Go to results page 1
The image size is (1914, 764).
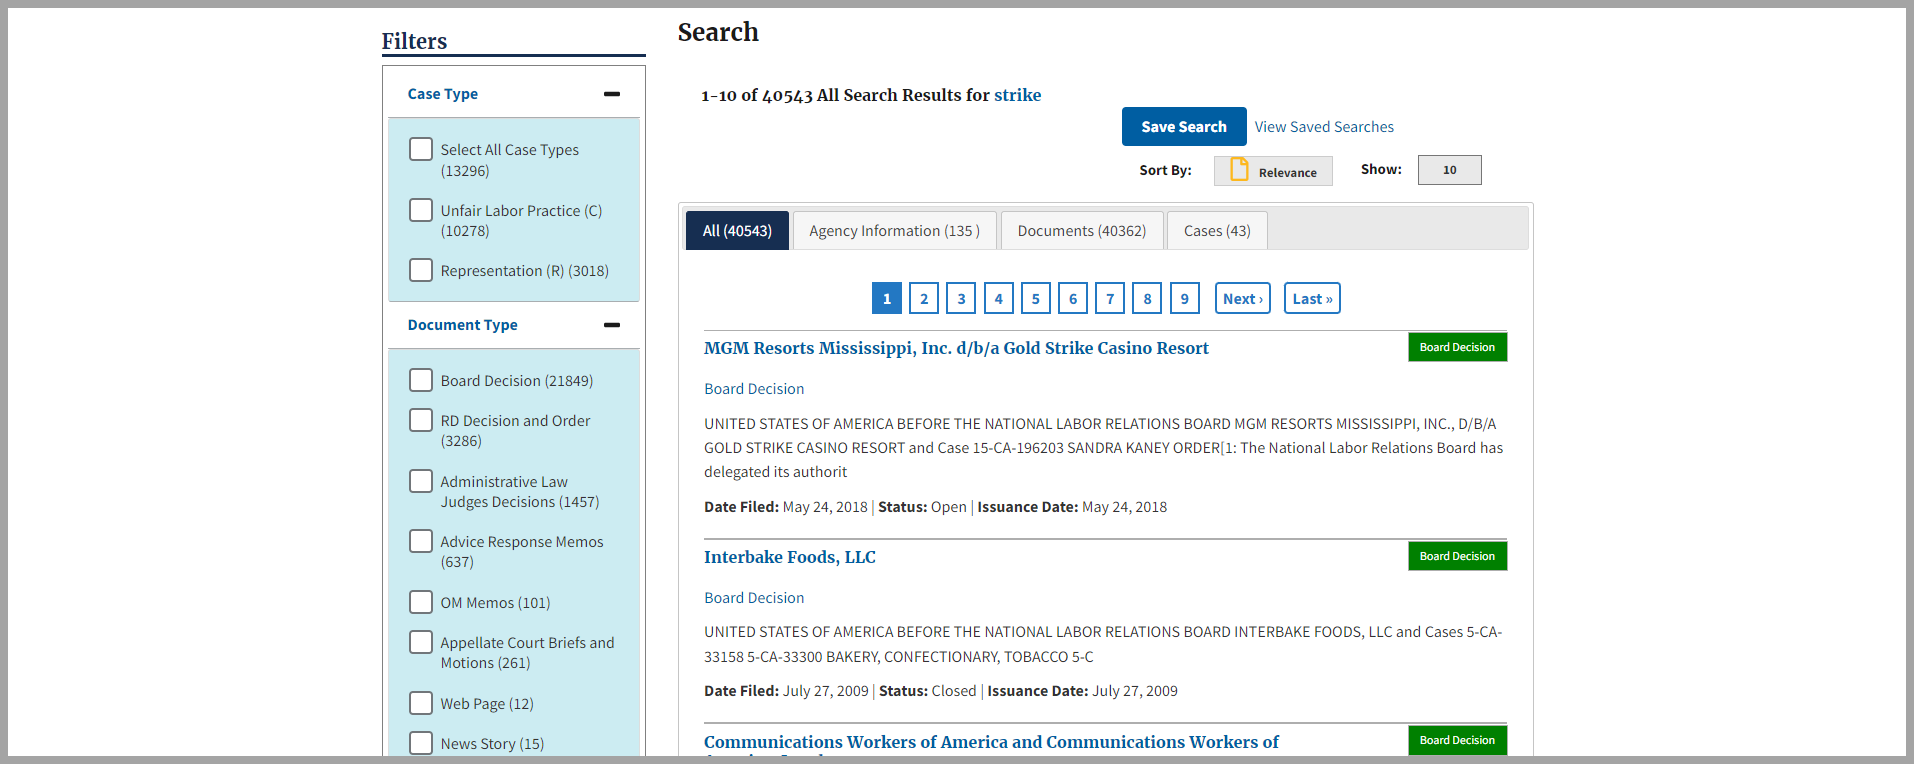pos(887,298)
